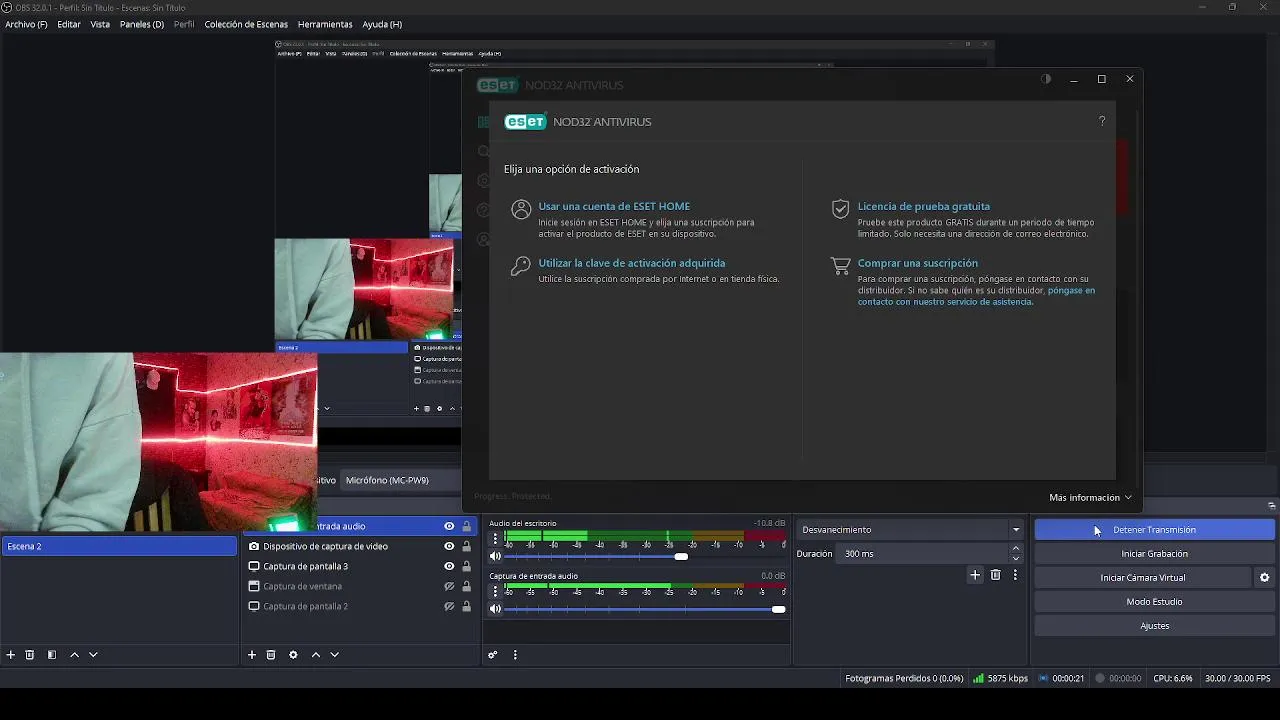Image resolution: width=1280 pixels, height=720 pixels.
Task: Click Captura de entrada audio volume slider
Action: [645, 609]
